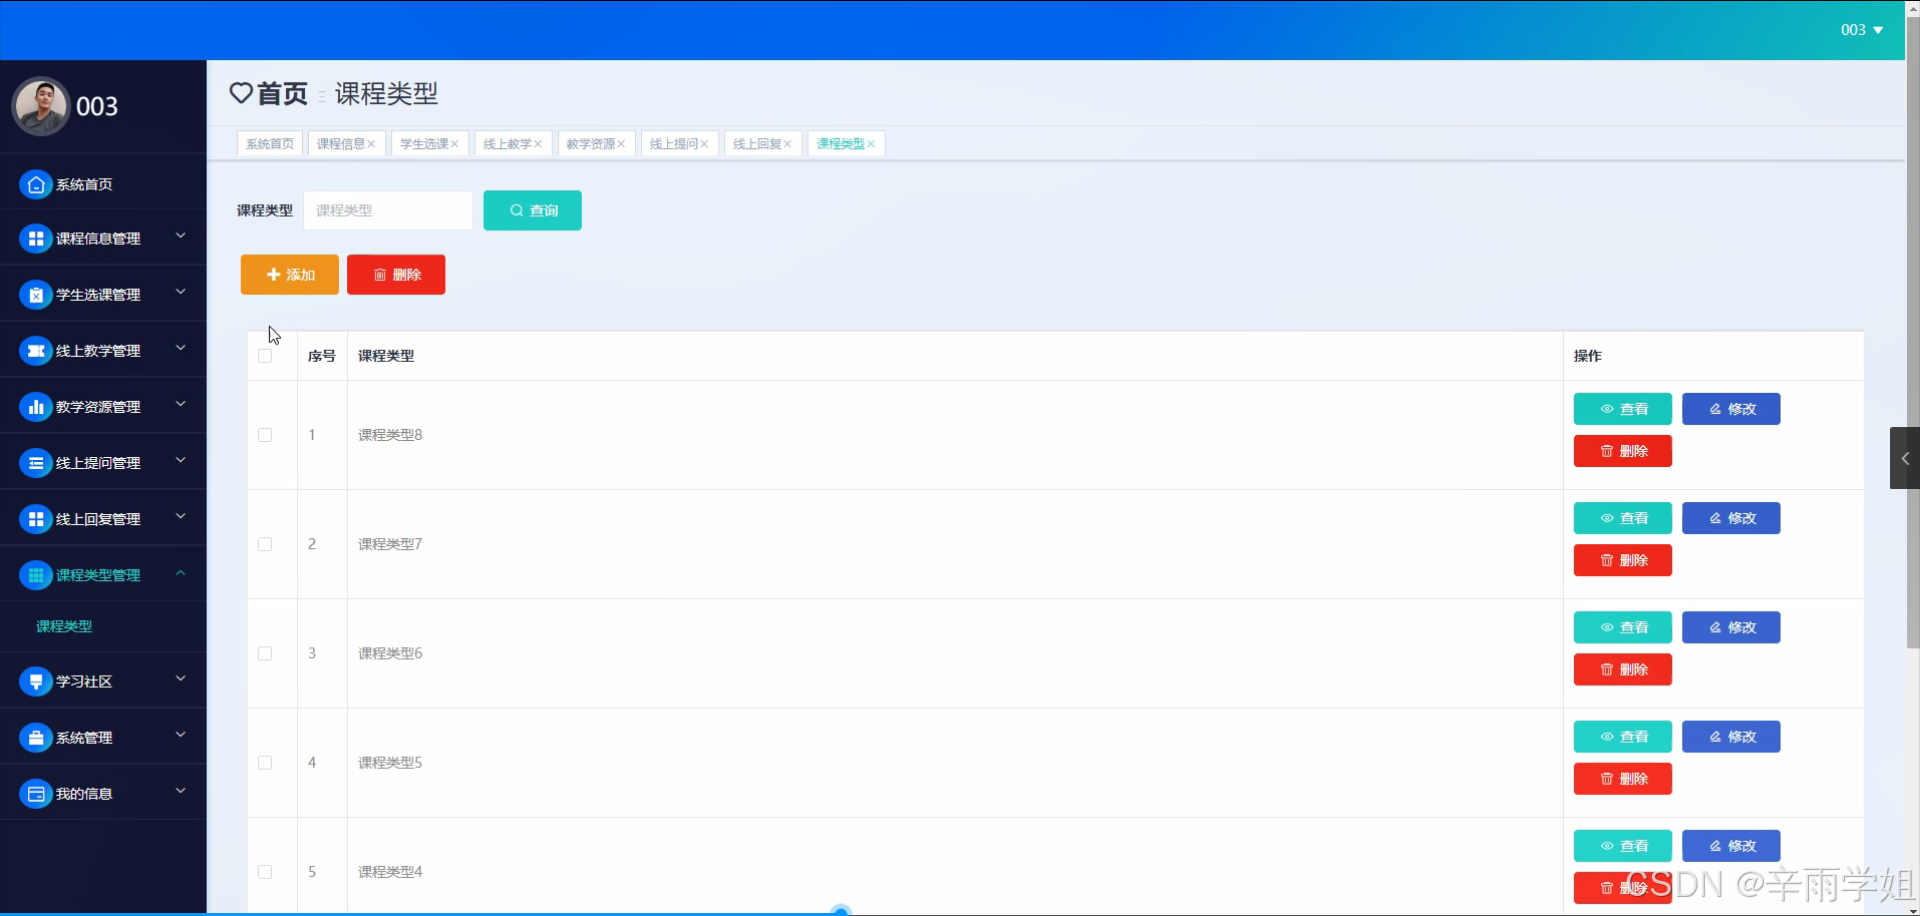The width and height of the screenshot is (1920, 916).
Task: Click the heart icon beside 首页
Action: click(x=241, y=93)
